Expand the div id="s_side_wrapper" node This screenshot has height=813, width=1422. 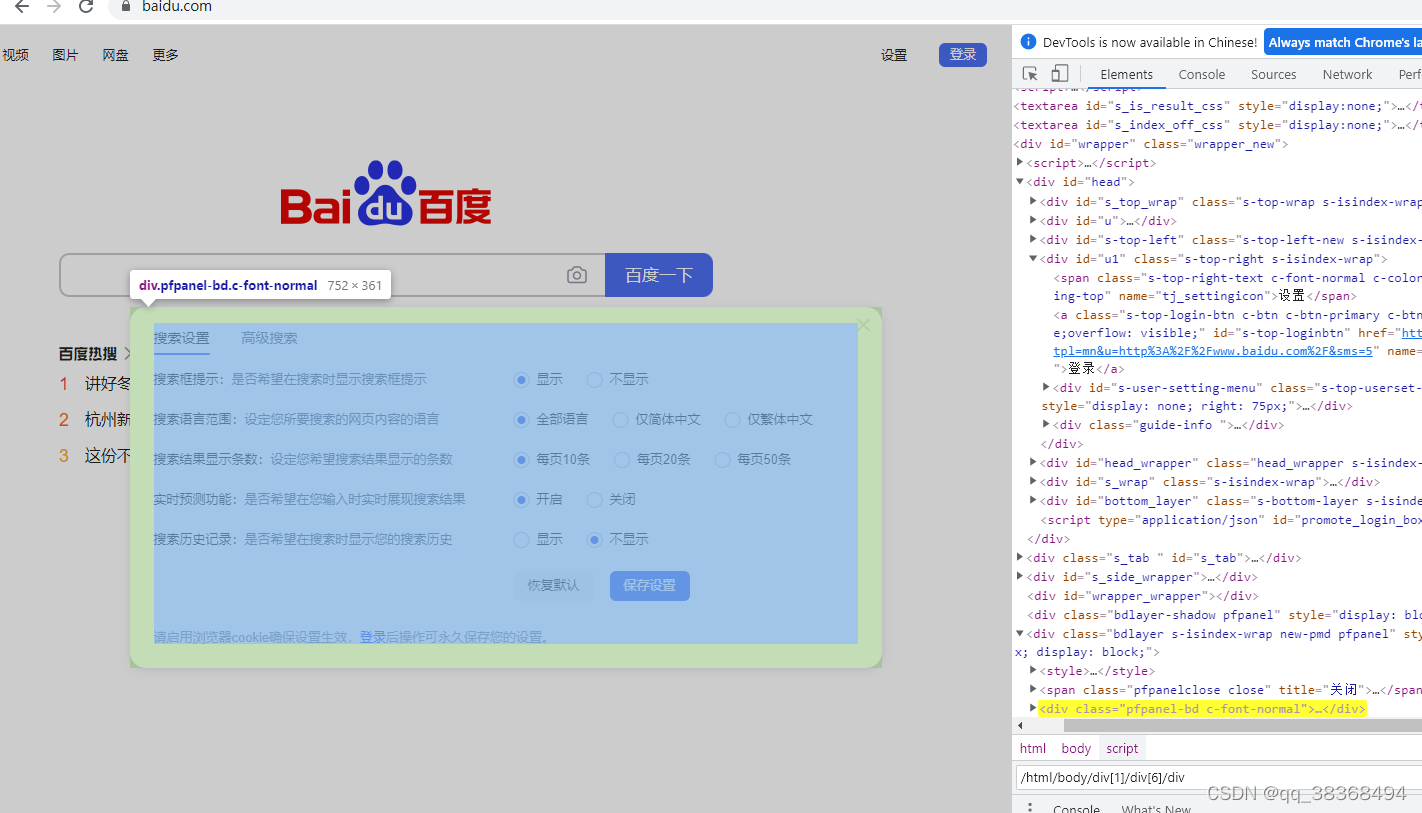pos(1020,577)
